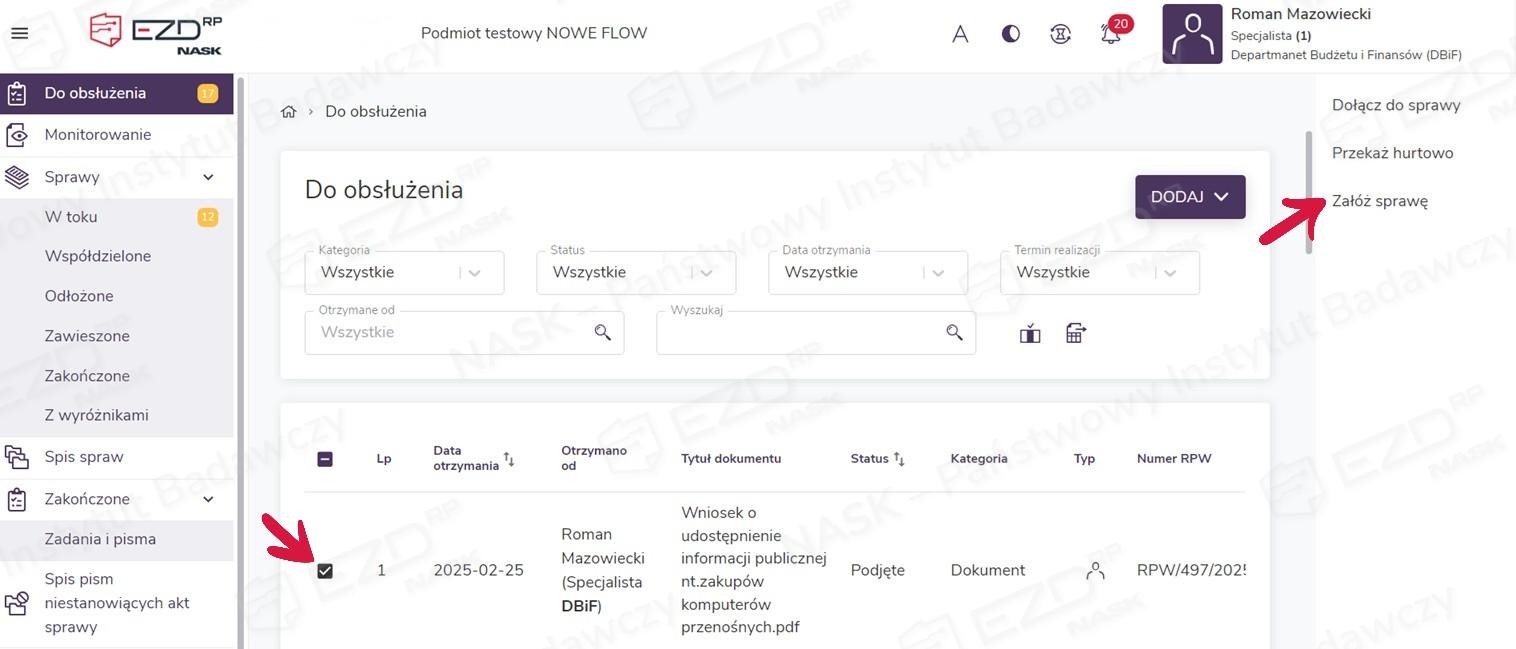Image resolution: width=1516 pixels, height=649 pixels.
Task: Collapse the Sprawy sidebar section
Action: (x=208, y=177)
